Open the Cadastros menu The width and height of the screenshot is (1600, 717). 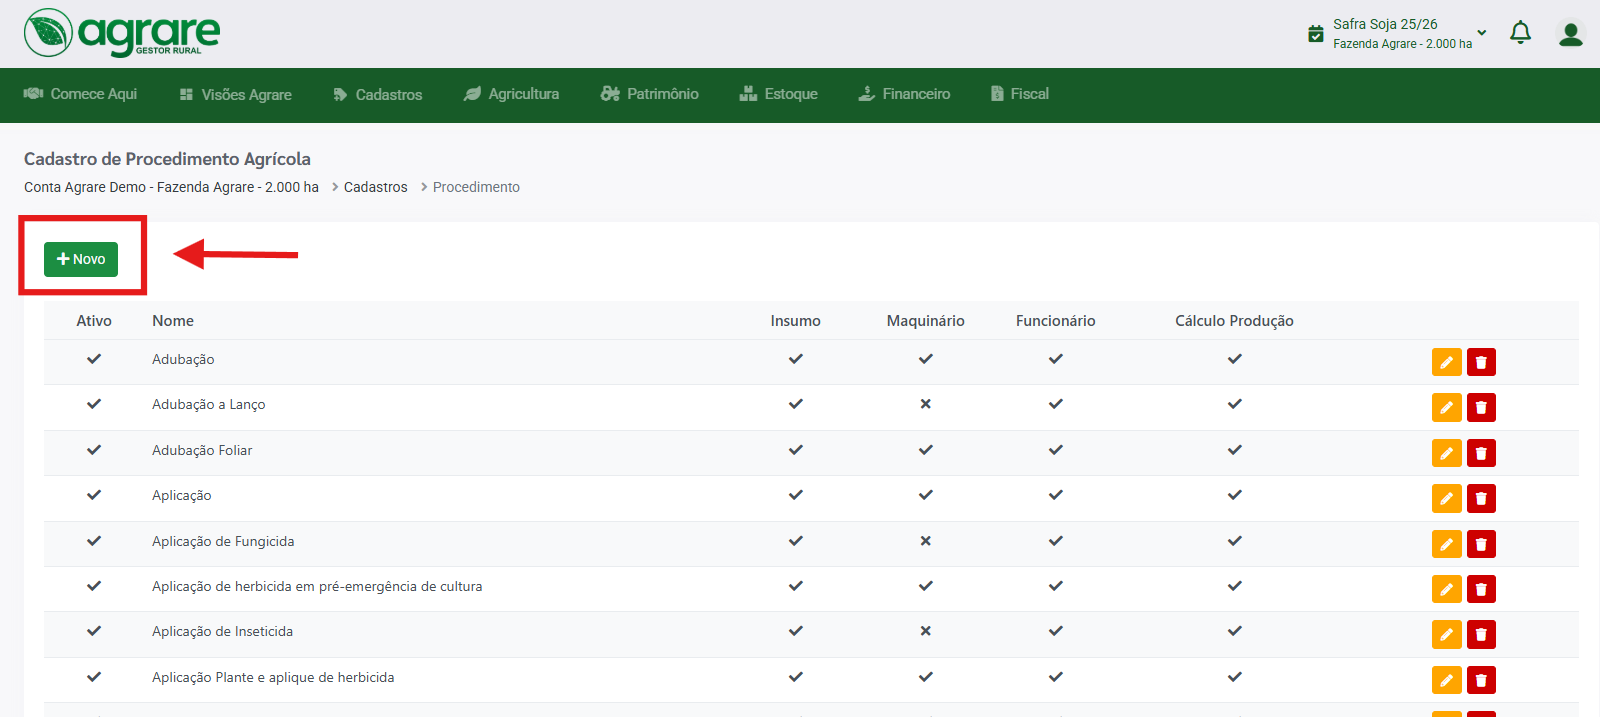pyautogui.click(x=378, y=95)
